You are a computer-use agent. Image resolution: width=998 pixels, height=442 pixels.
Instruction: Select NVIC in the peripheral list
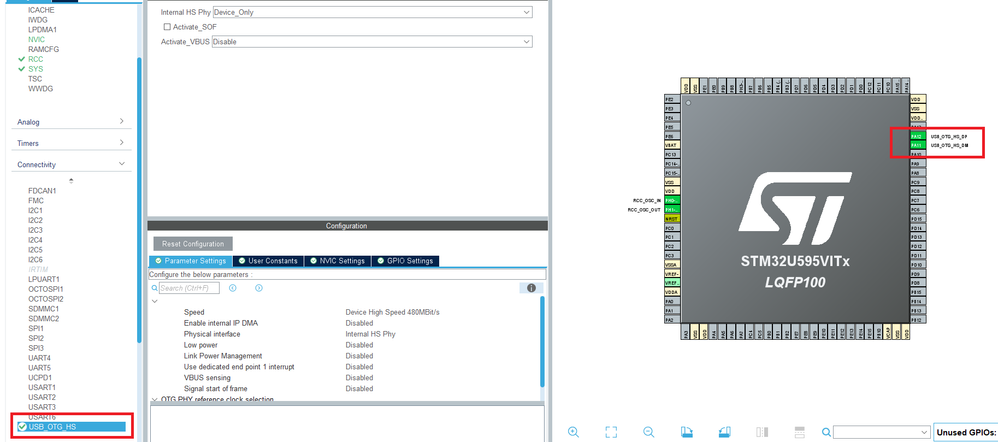(x=36, y=39)
